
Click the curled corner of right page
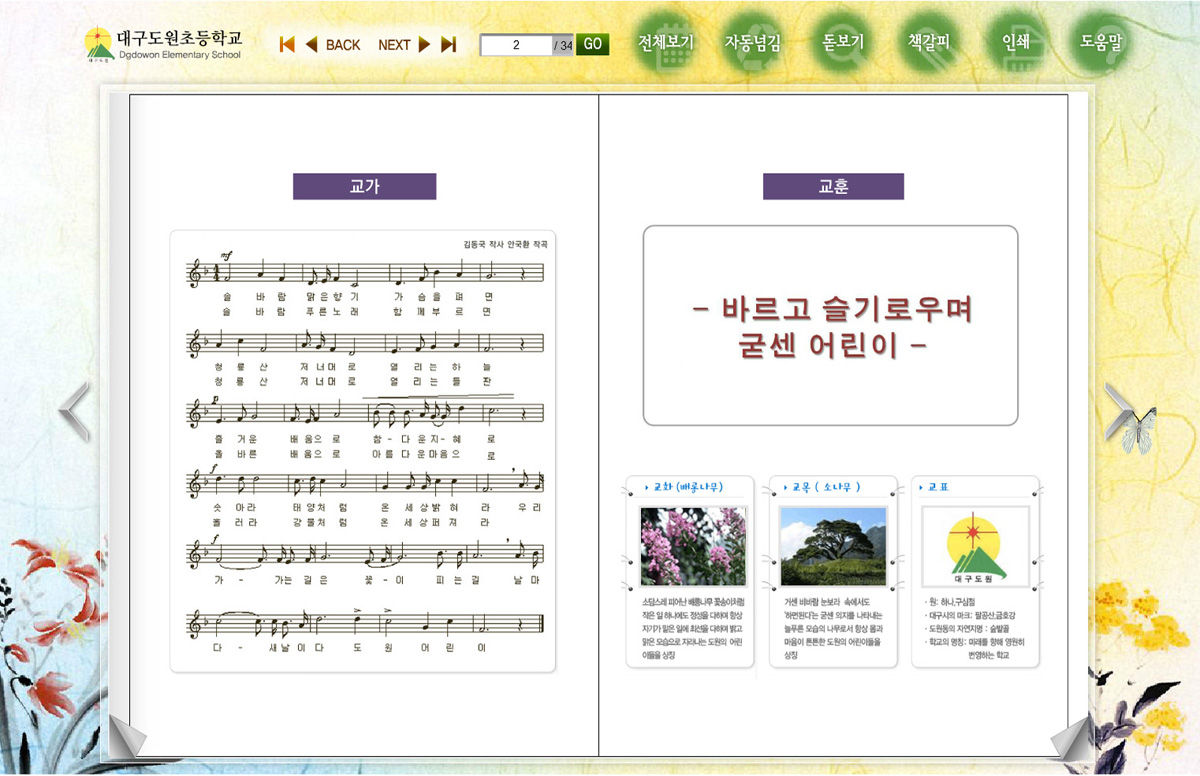[1070, 740]
